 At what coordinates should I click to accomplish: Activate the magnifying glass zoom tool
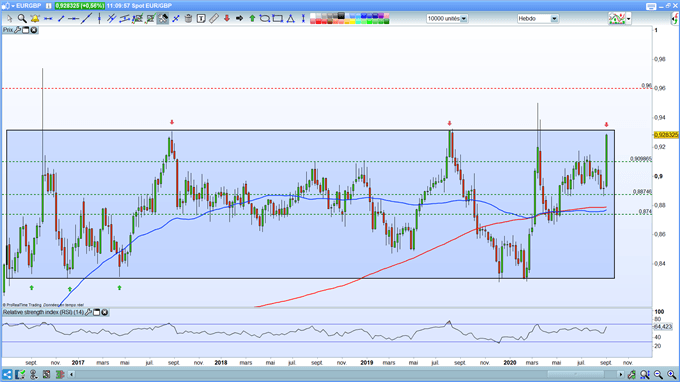coord(22,19)
